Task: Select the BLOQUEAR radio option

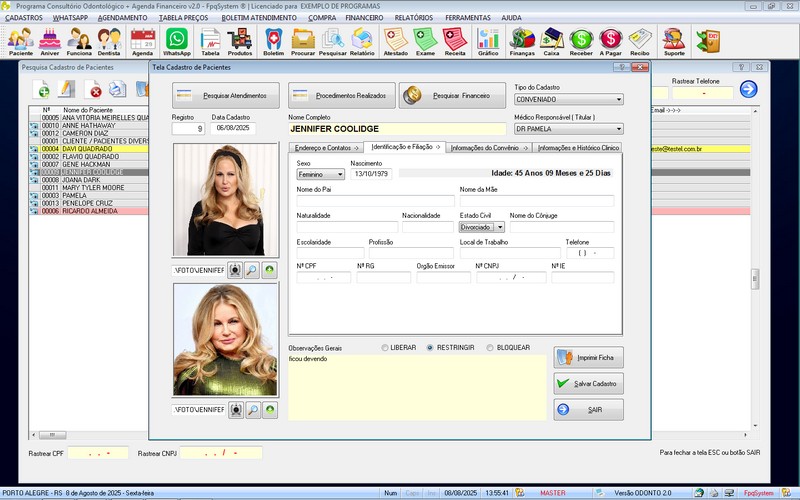Action: click(x=489, y=348)
